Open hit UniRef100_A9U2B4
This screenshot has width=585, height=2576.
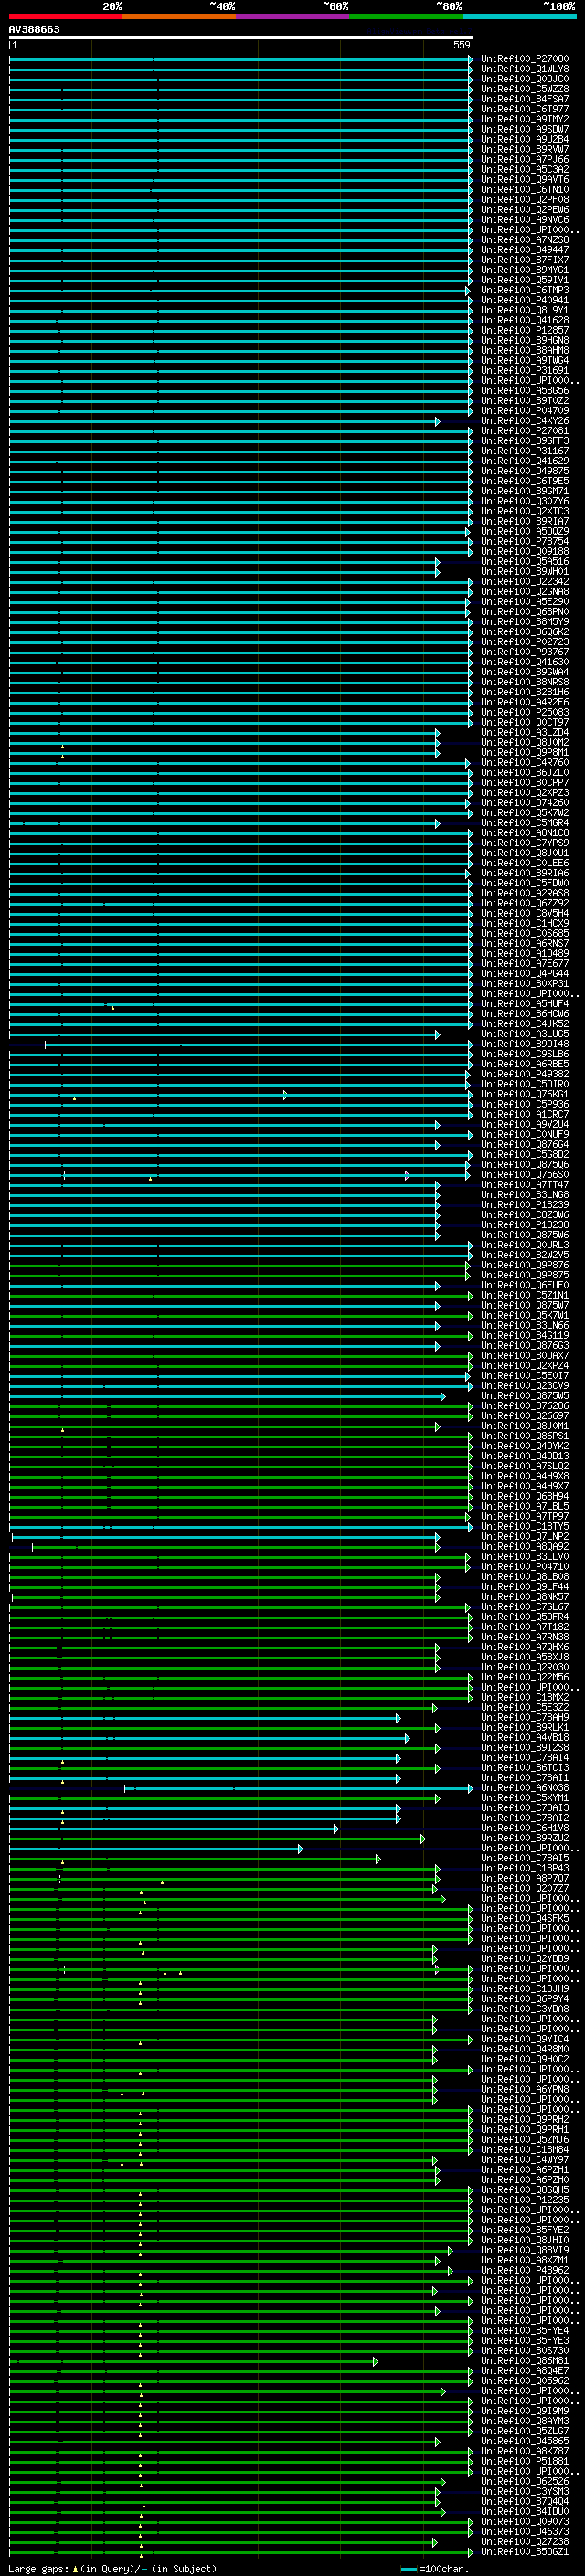[x=525, y=139]
